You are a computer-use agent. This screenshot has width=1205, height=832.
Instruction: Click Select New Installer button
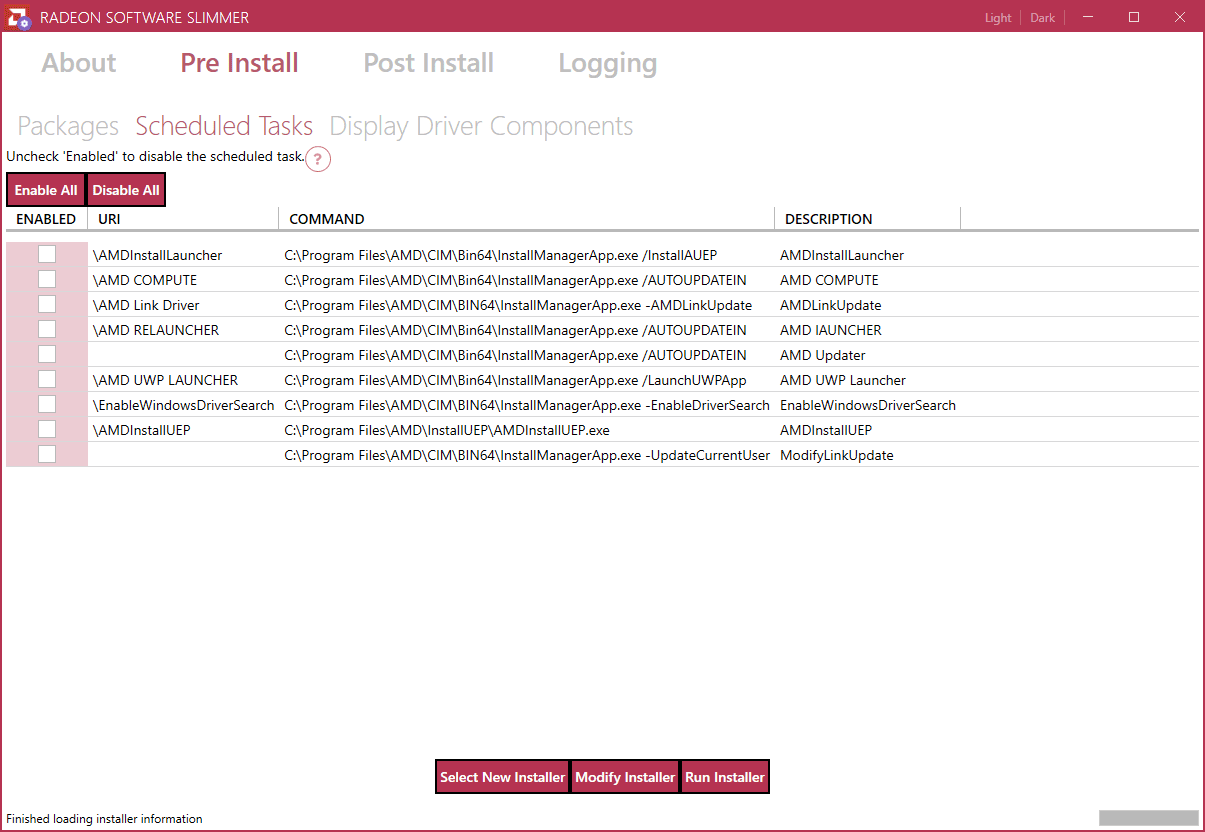coord(503,777)
